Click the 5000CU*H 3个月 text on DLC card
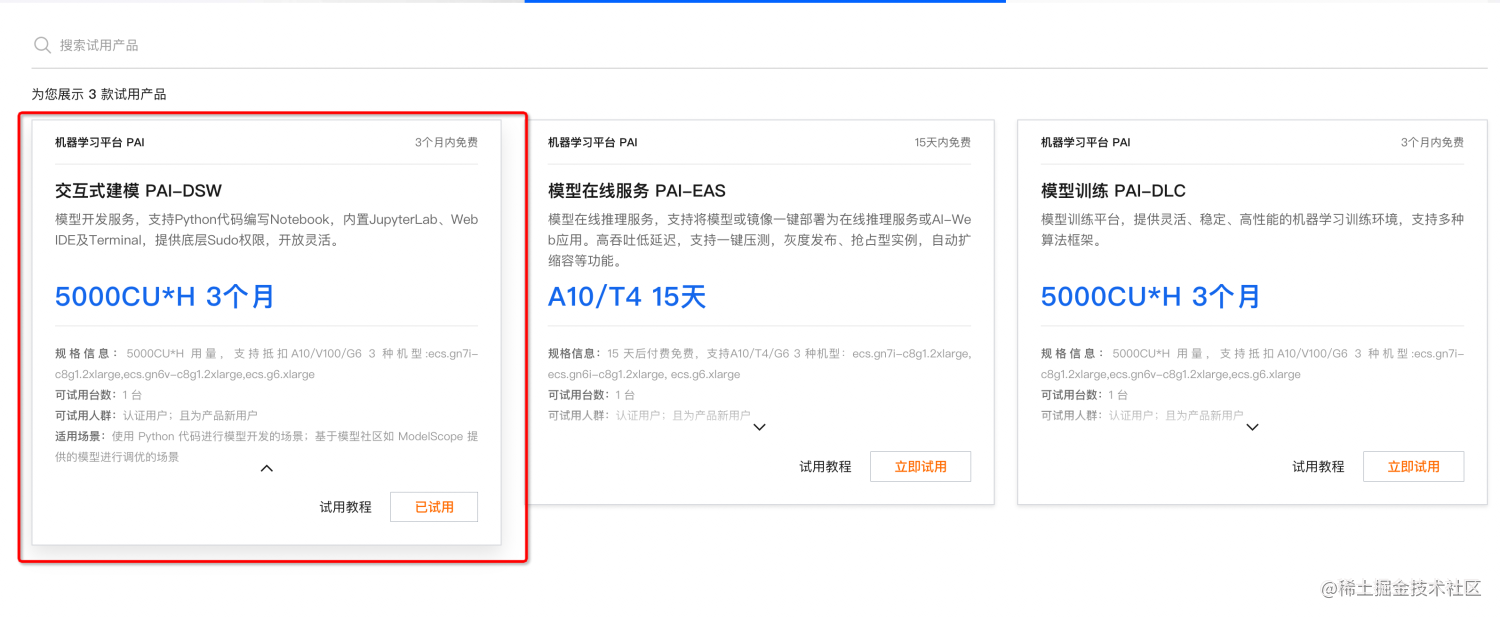The image size is (1500, 617). (x=1151, y=296)
